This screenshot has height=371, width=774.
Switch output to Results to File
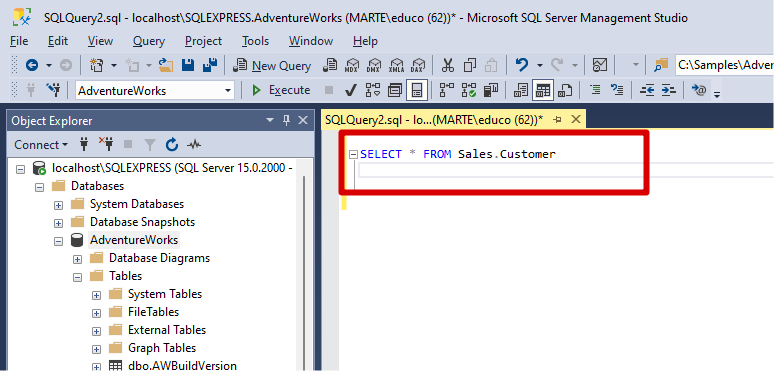(565, 90)
